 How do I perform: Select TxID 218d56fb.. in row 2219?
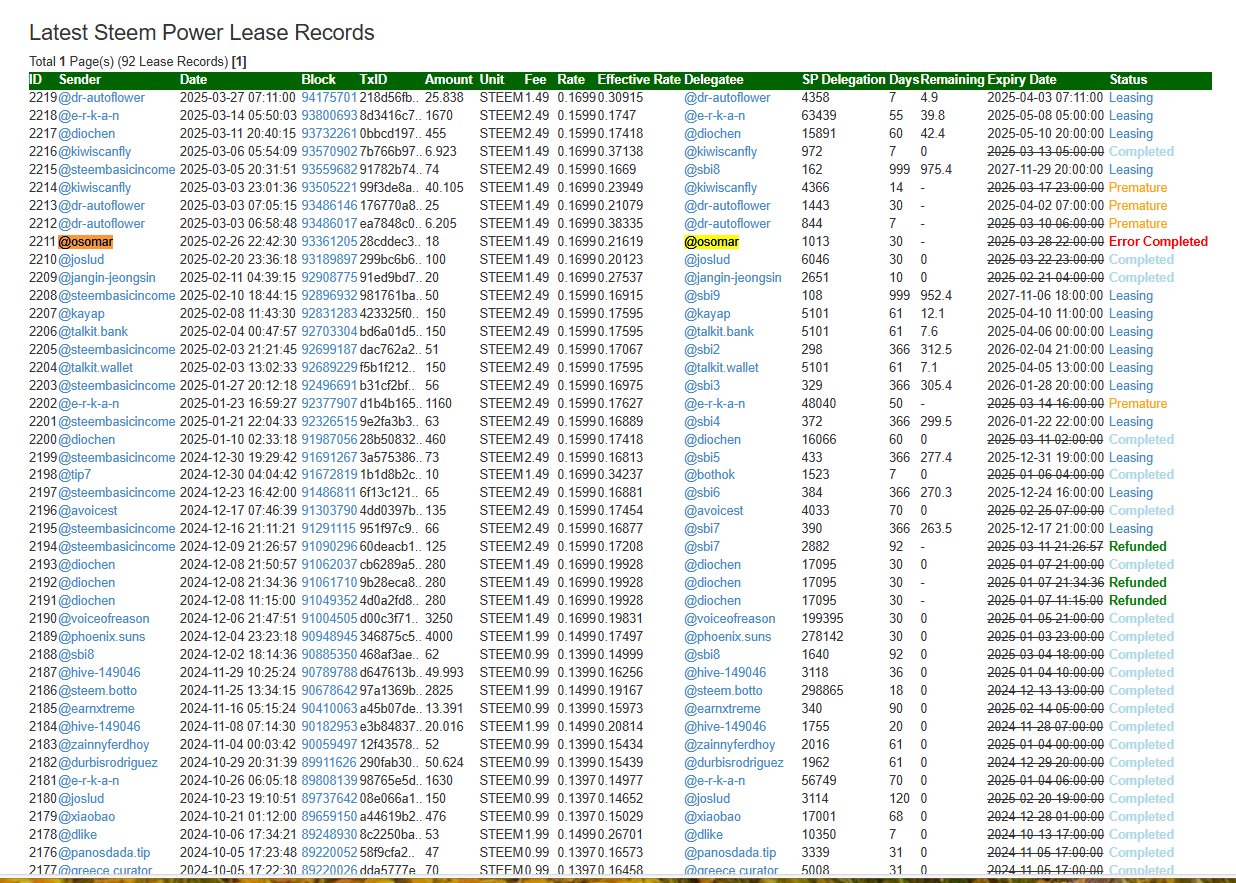[389, 98]
